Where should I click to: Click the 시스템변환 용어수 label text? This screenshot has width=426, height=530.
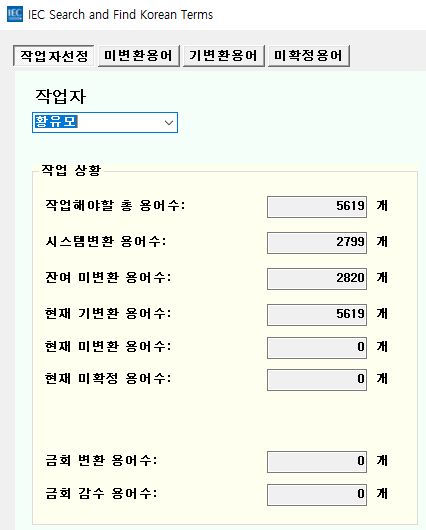coord(106,241)
